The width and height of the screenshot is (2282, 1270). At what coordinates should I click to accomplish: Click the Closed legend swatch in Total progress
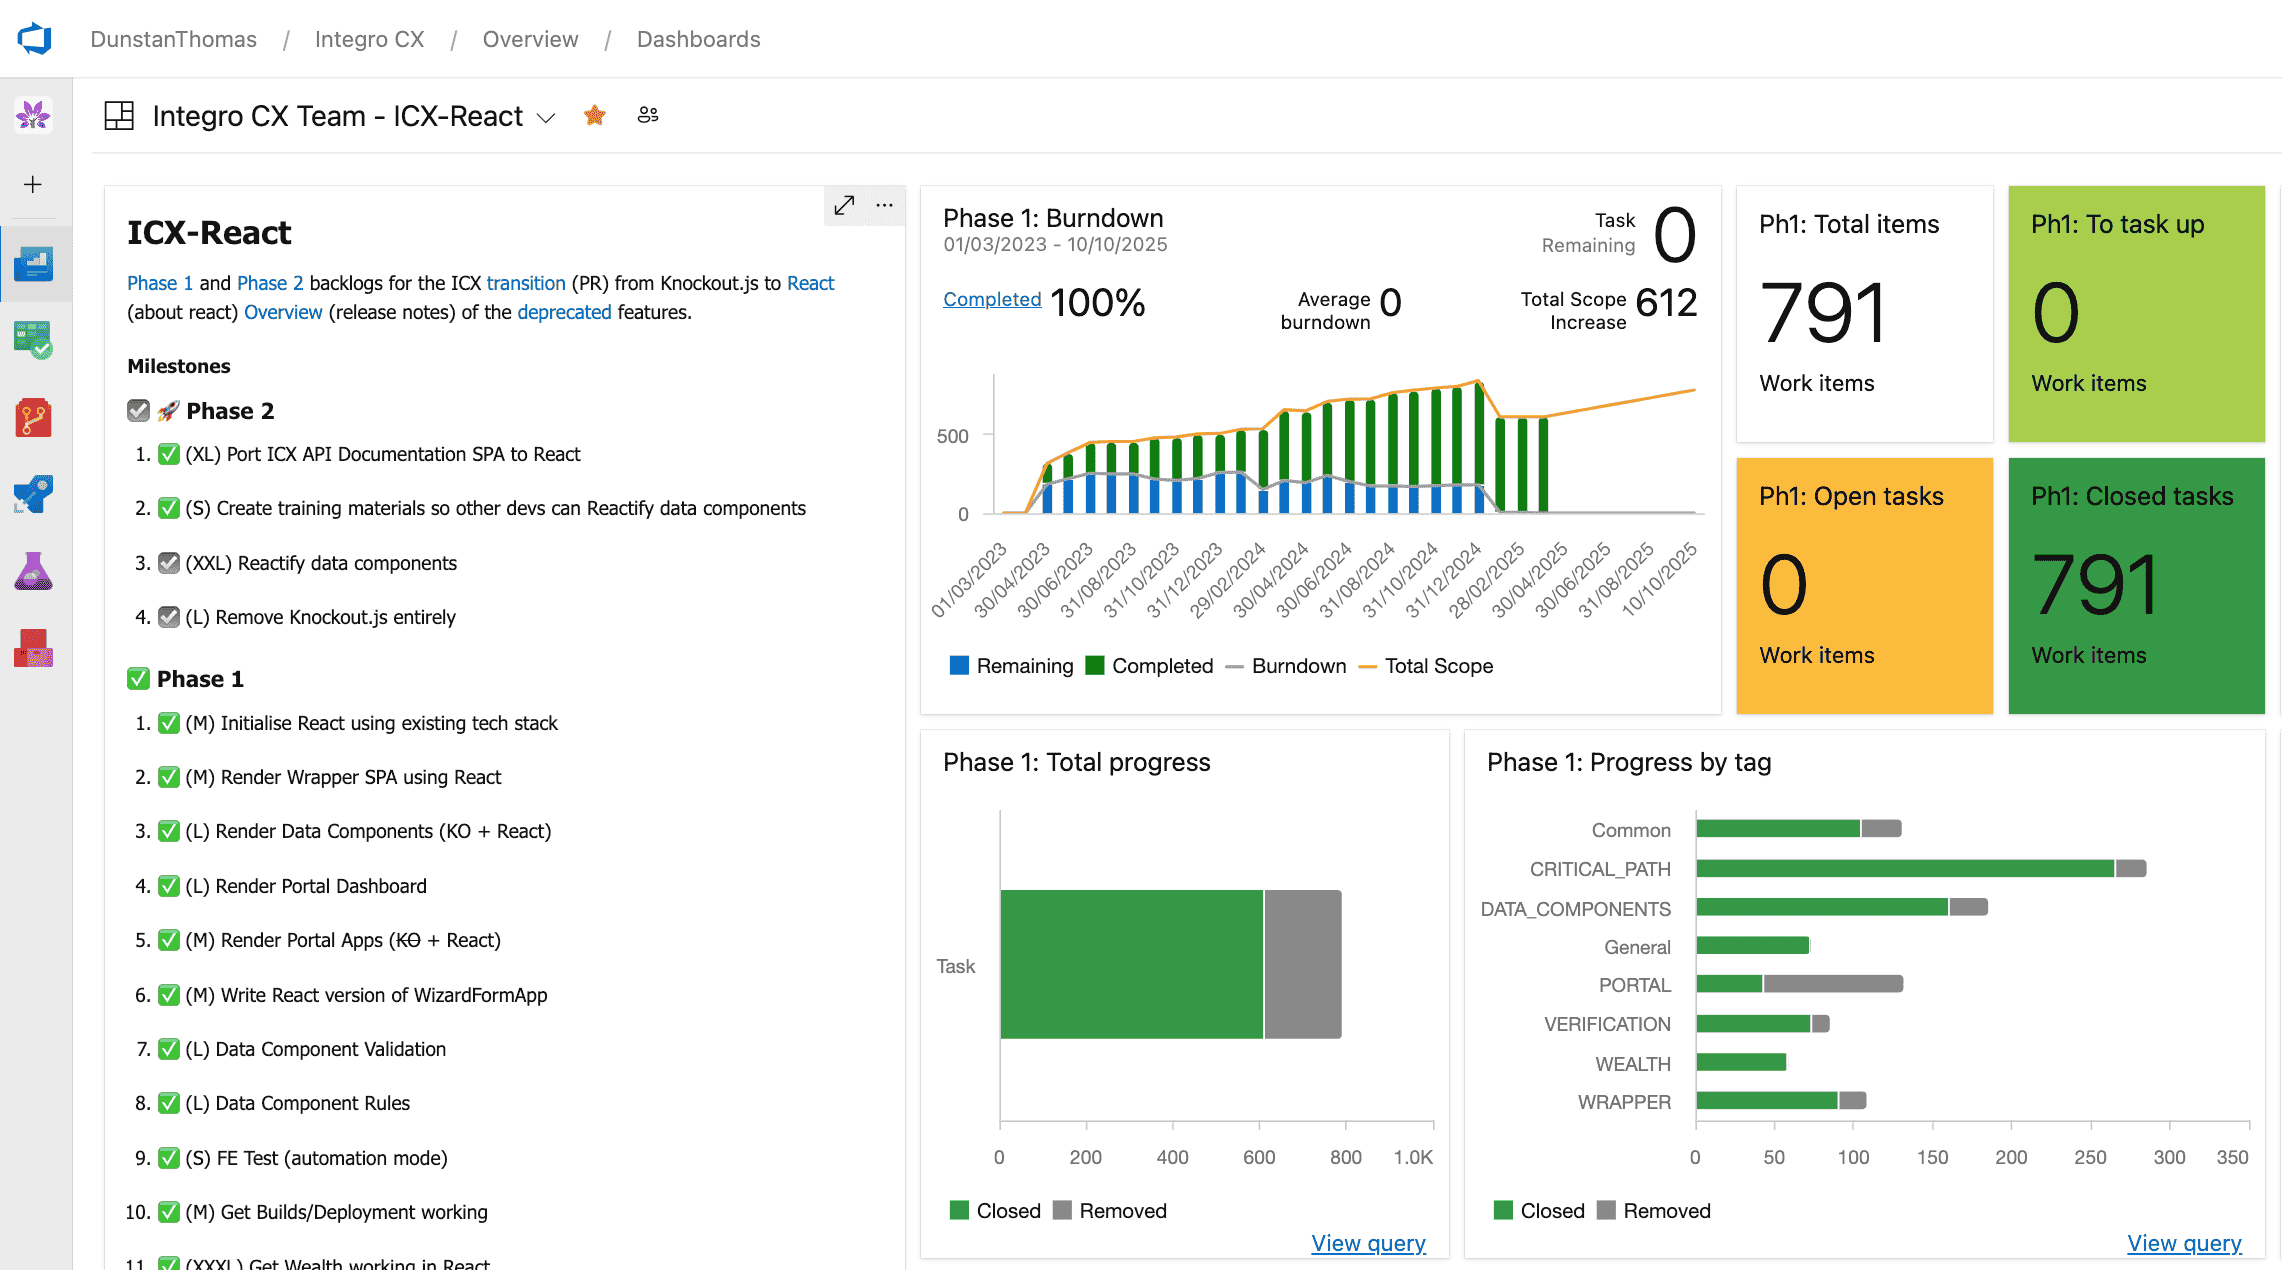pyautogui.click(x=959, y=1211)
